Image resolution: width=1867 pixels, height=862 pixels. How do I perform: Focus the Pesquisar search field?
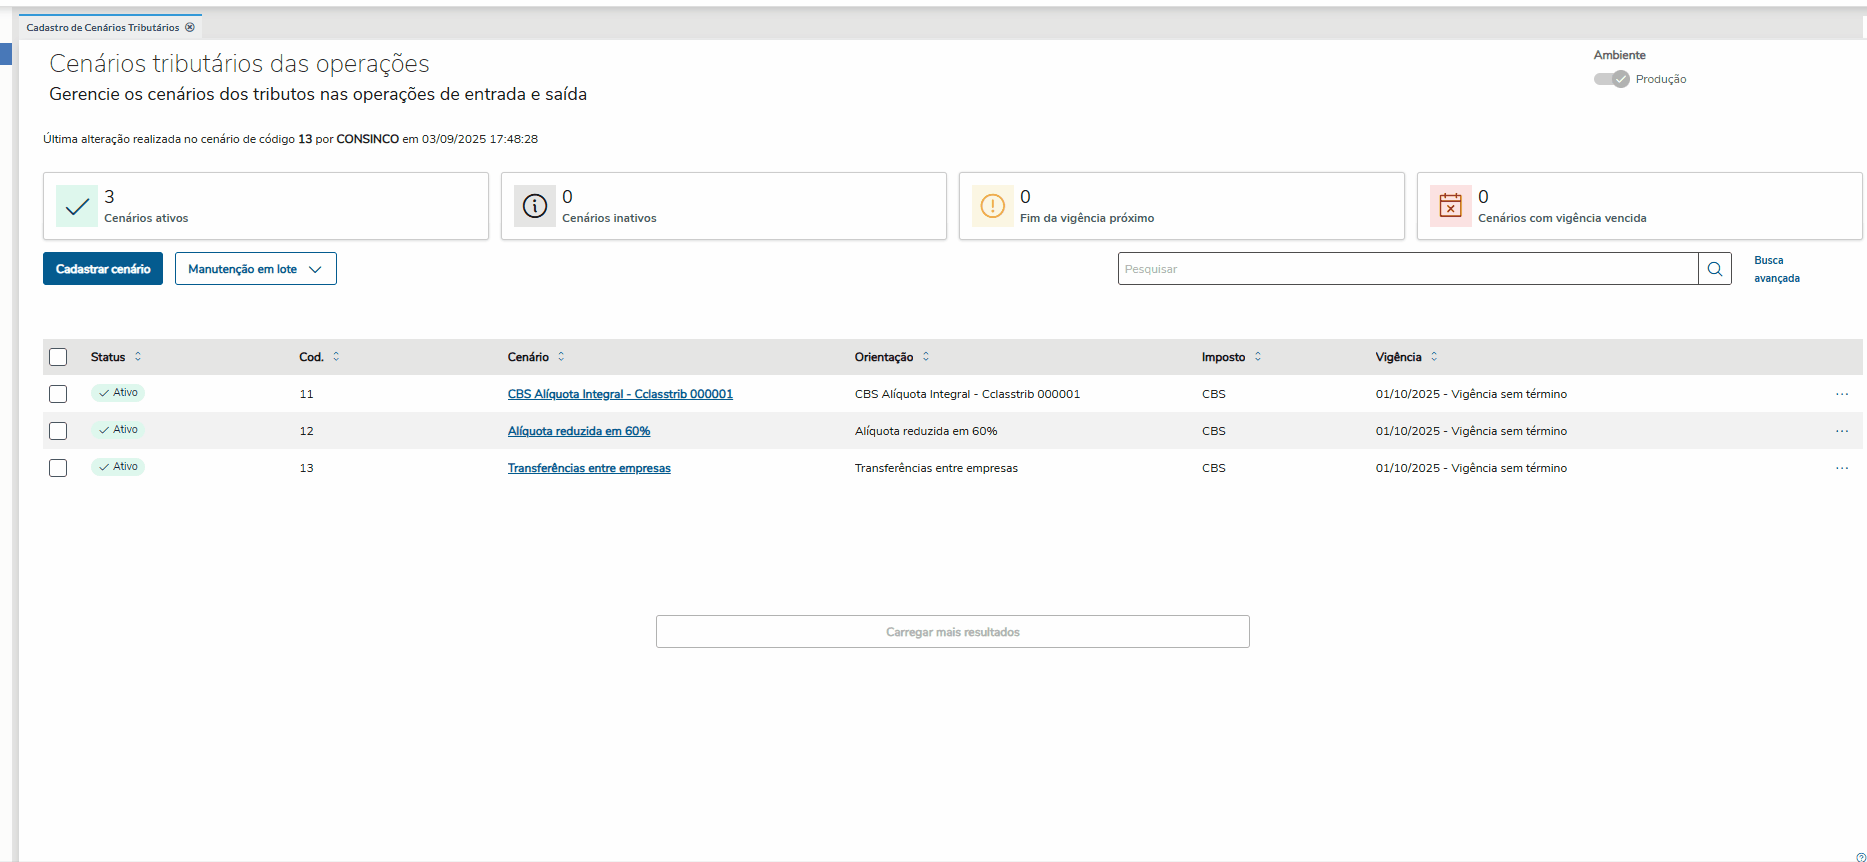pos(1407,269)
